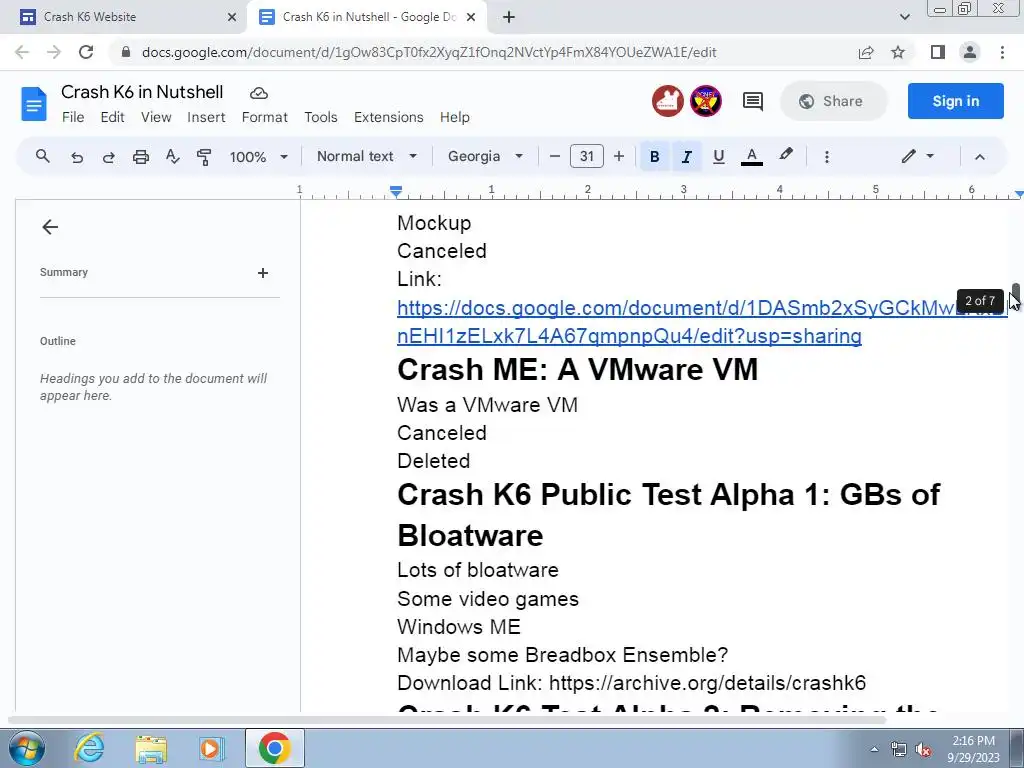The width and height of the screenshot is (1024, 768).
Task: Toggle underline formatting
Action: (x=718, y=157)
